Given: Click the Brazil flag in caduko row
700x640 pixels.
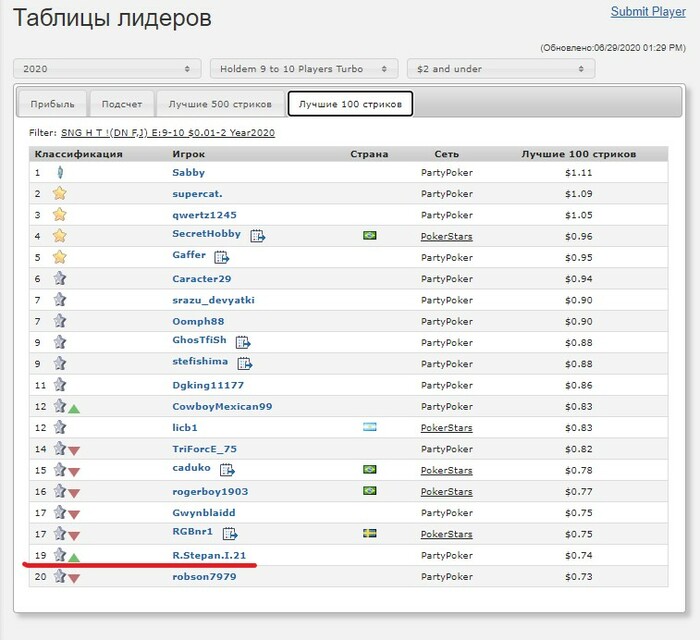Looking at the screenshot, I should tap(370, 470).
